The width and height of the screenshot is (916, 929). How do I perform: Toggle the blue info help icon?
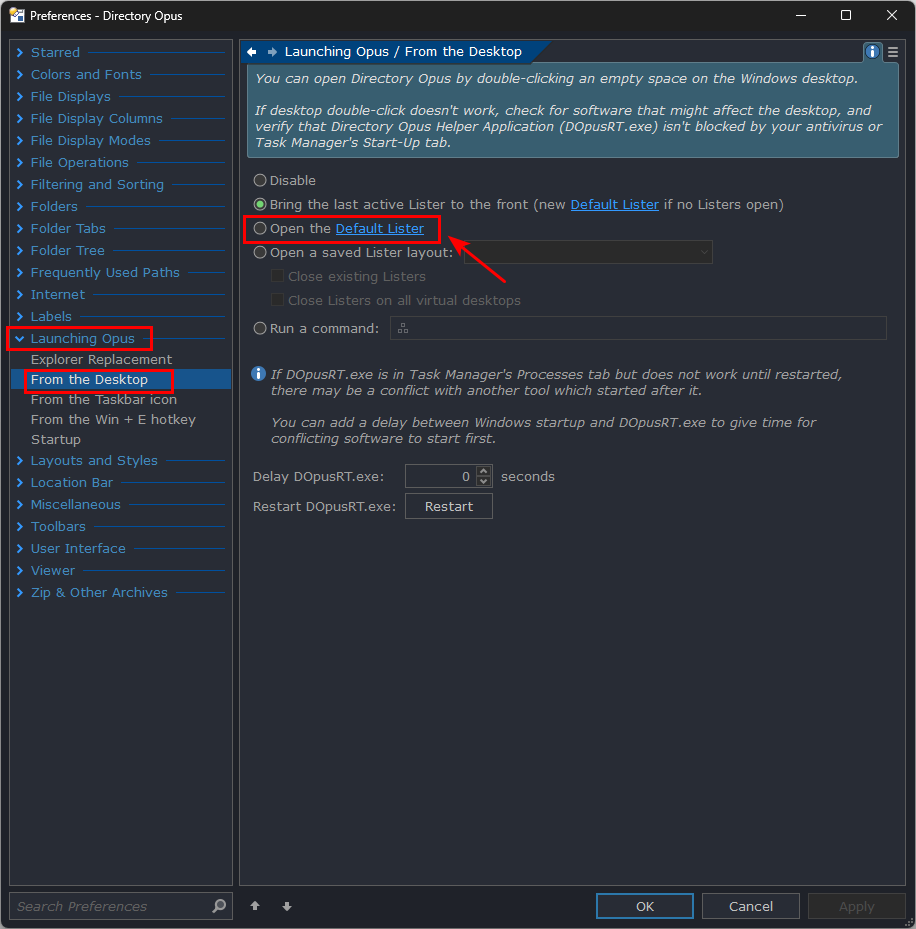[x=872, y=52]
